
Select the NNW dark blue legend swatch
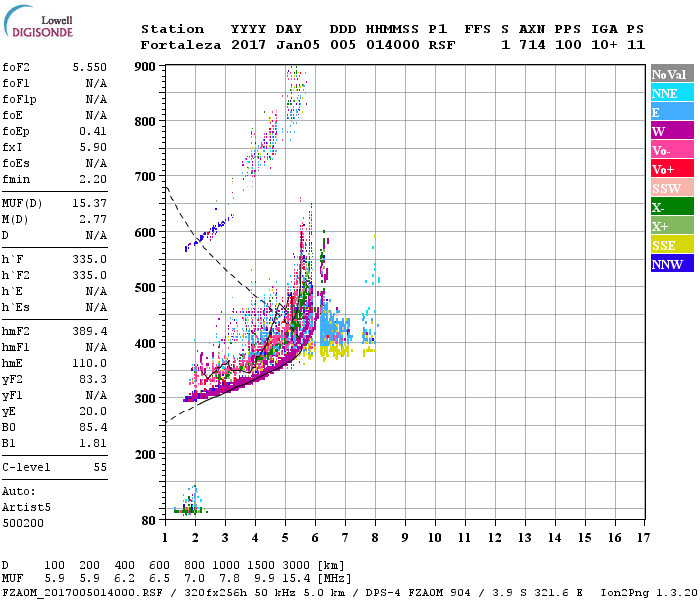[672, 264]
